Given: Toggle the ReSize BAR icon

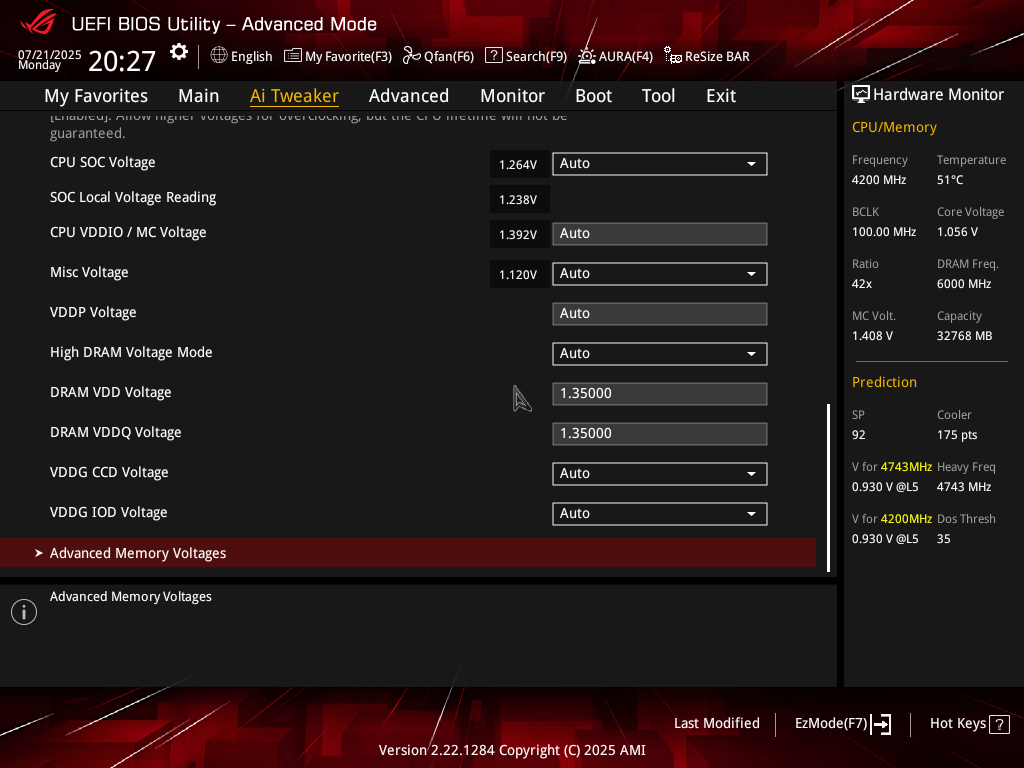Looking at the screenshot, I should [673, 56].
